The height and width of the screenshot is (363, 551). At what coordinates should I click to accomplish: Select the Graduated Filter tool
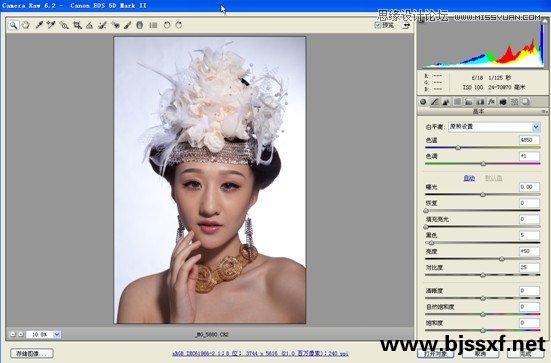[140, 25]
